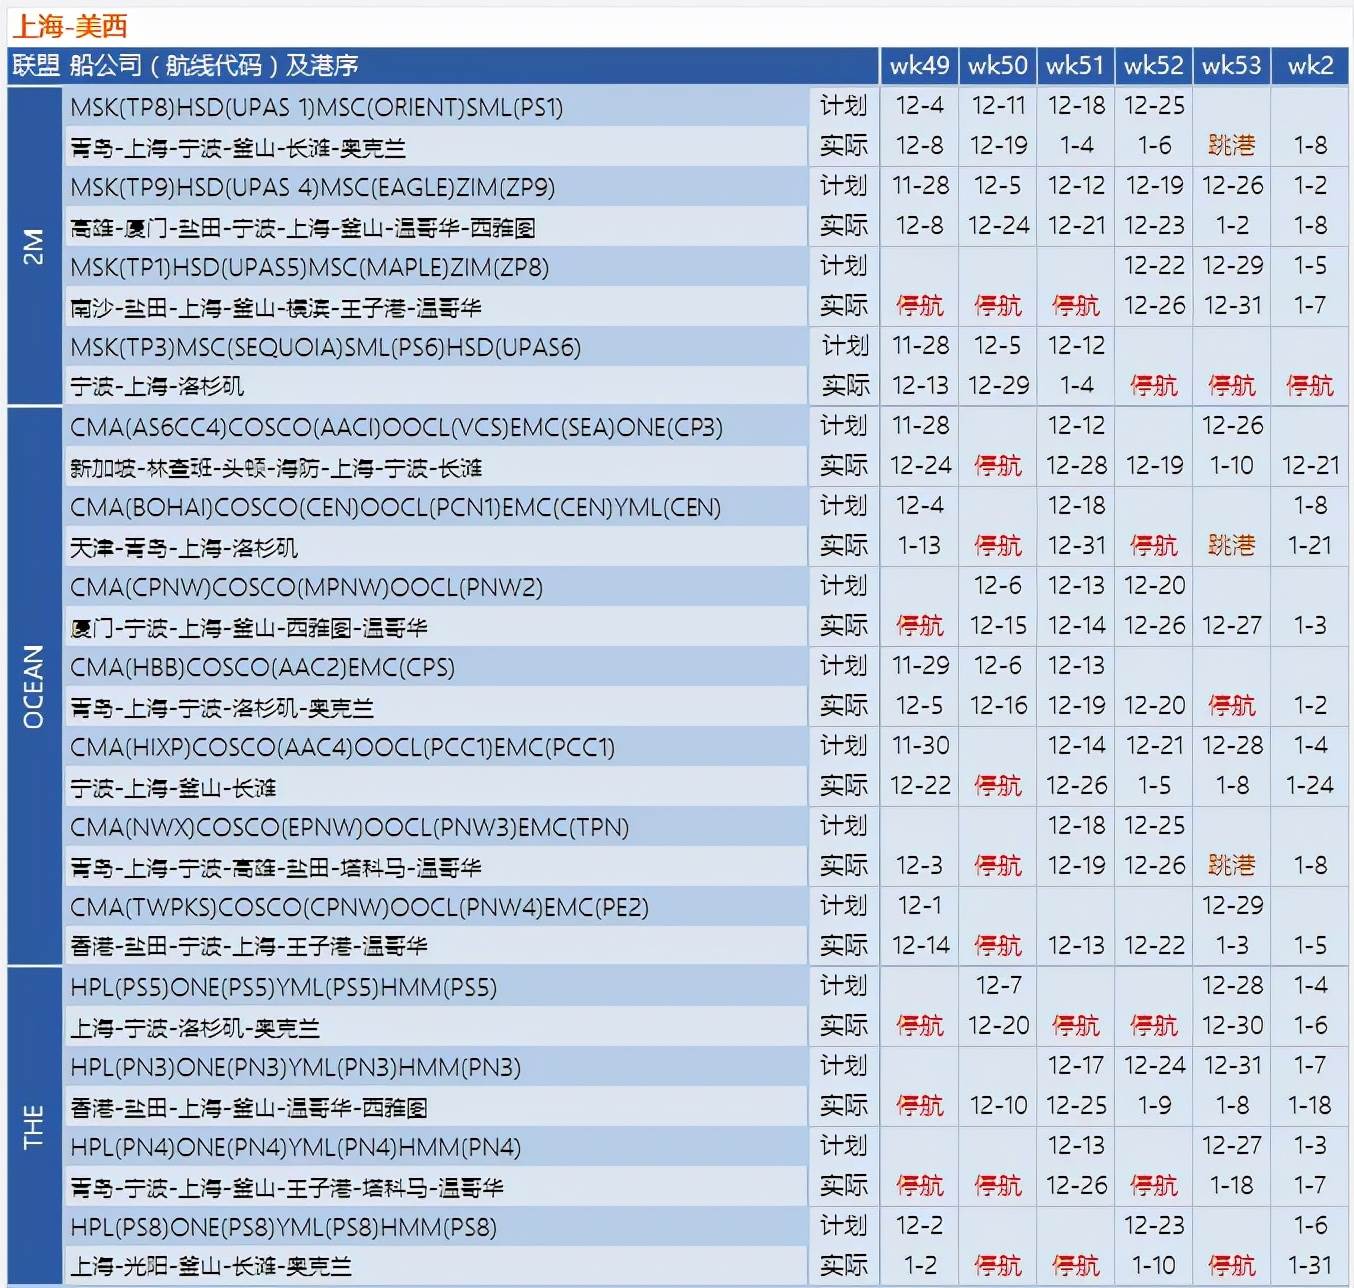Click the MSK(TP9)HSD(UPAS 4) service row
Image resolution: width=1354 pixels, height=1288 pixels.
pyautogui.click(x=436, y=186)
